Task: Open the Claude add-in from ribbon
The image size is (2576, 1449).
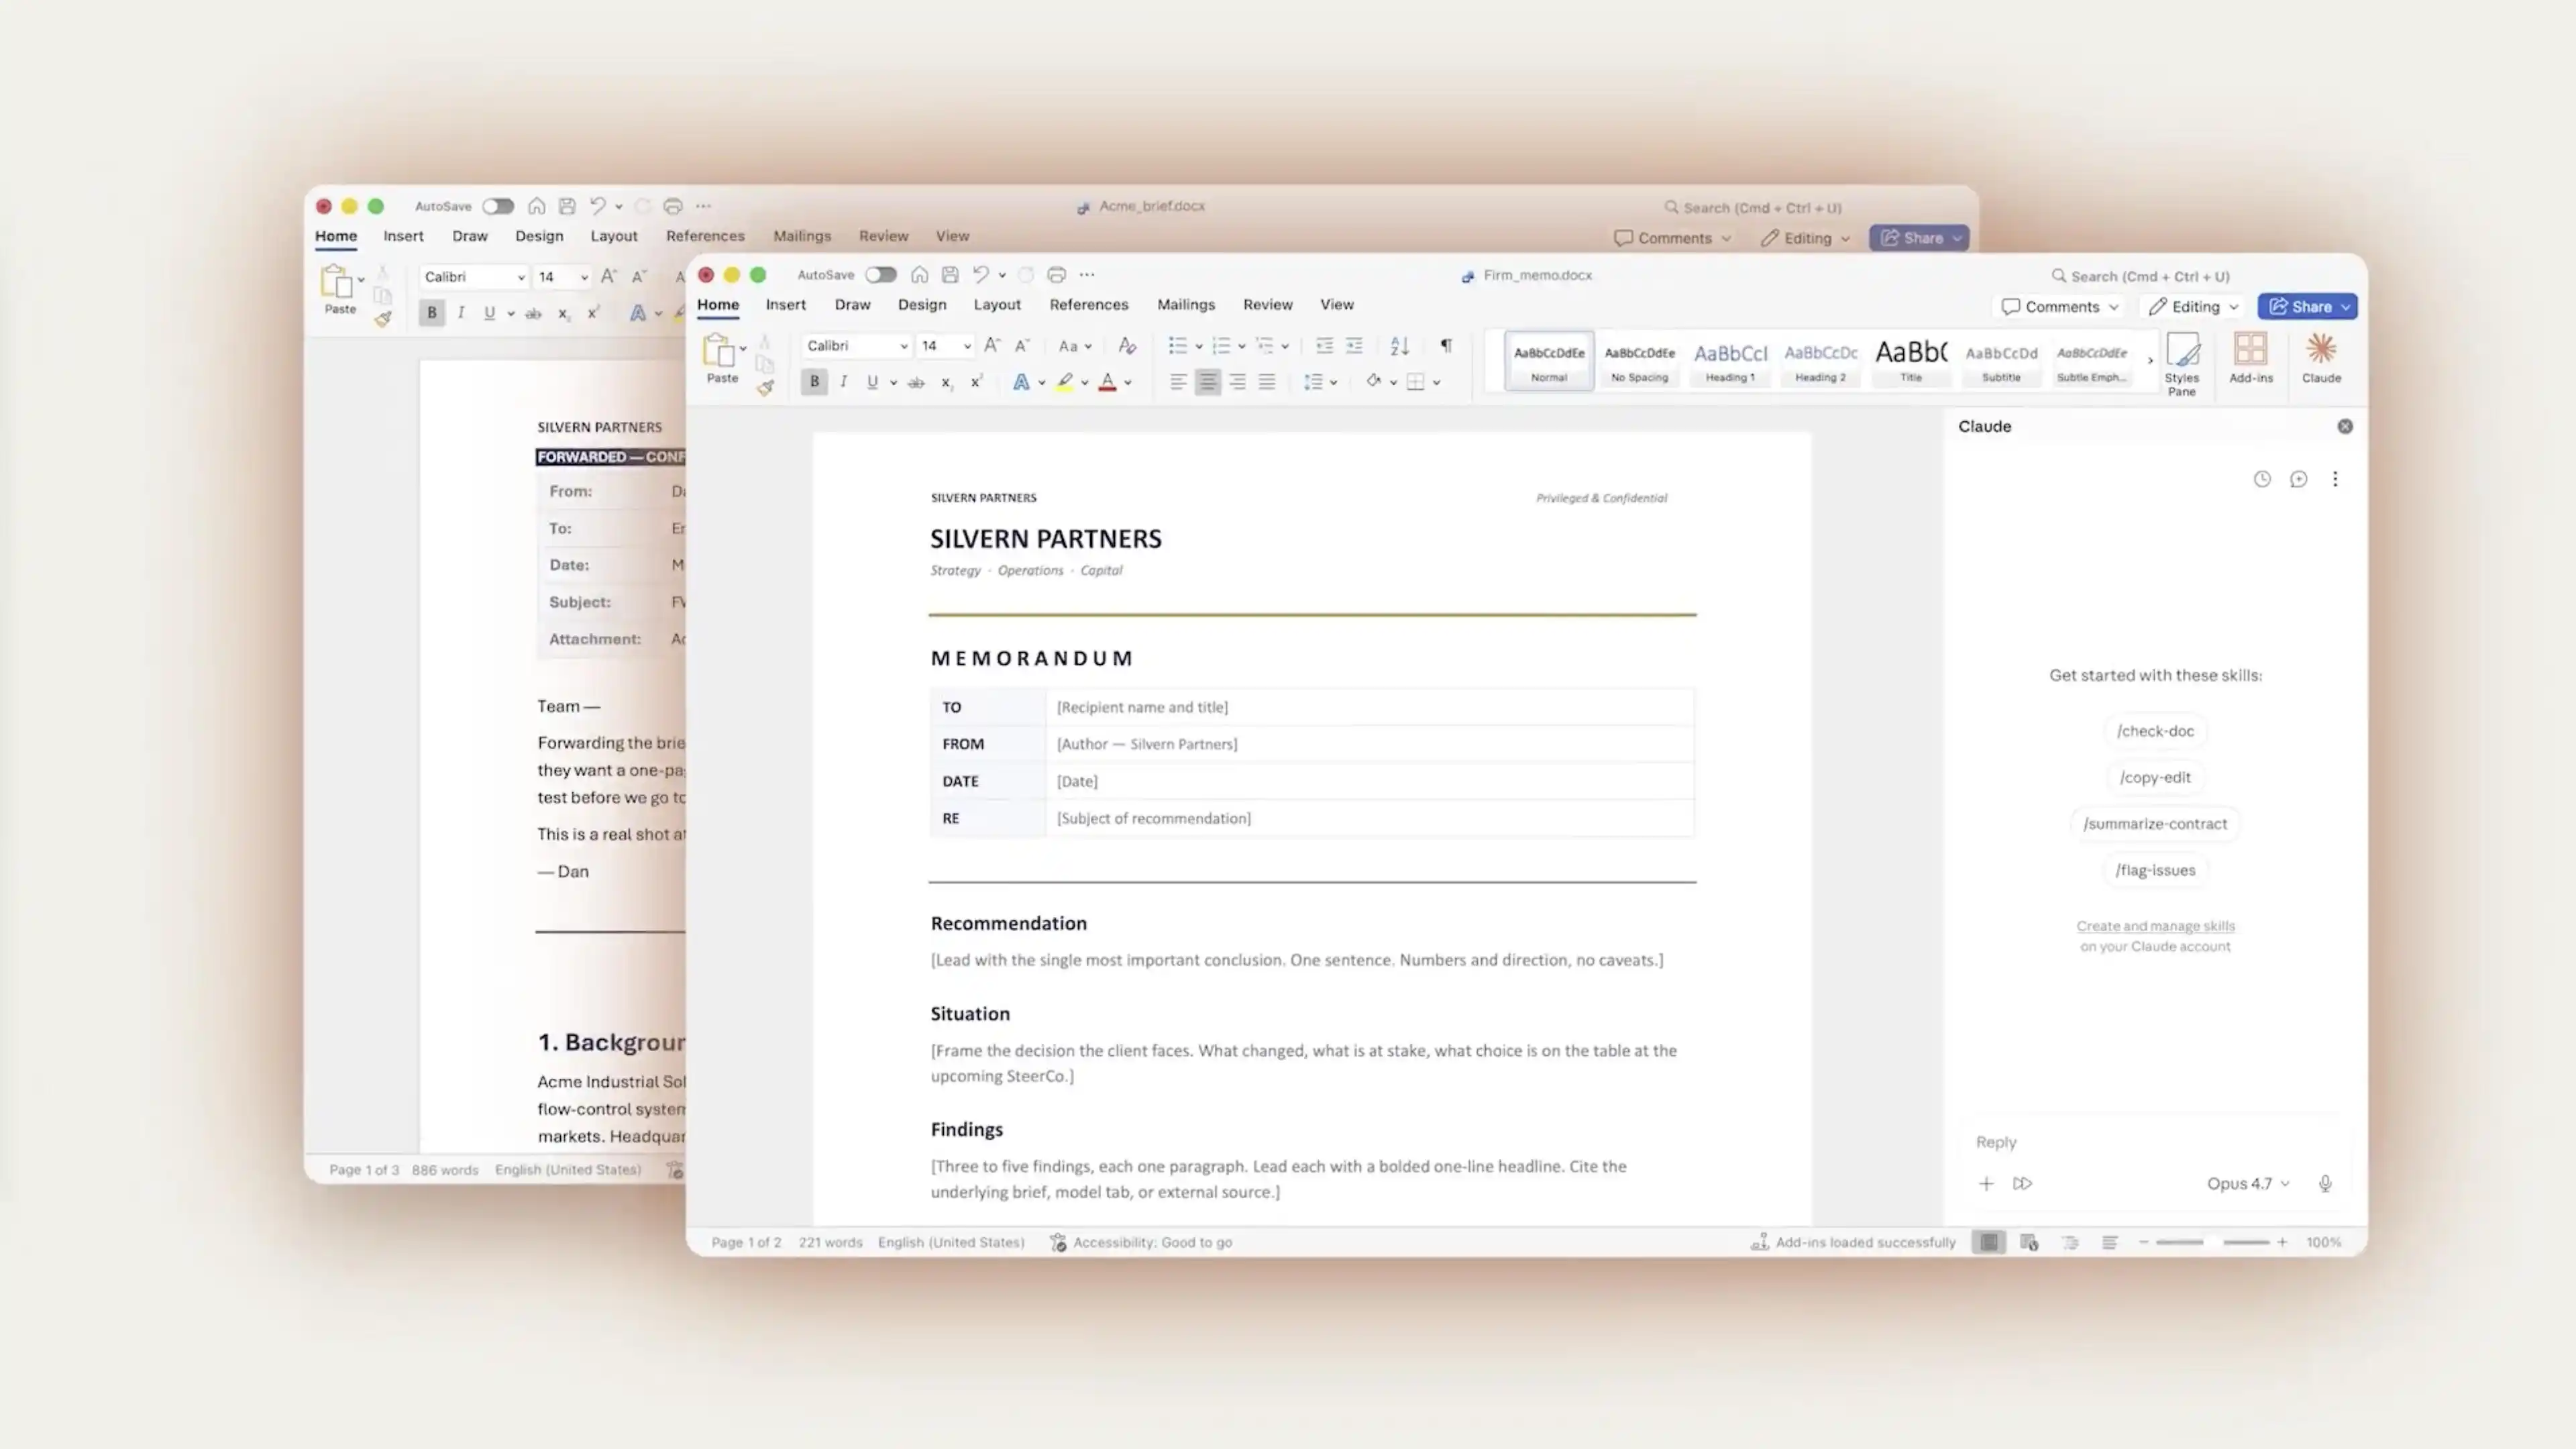Action: (2321, 359)
